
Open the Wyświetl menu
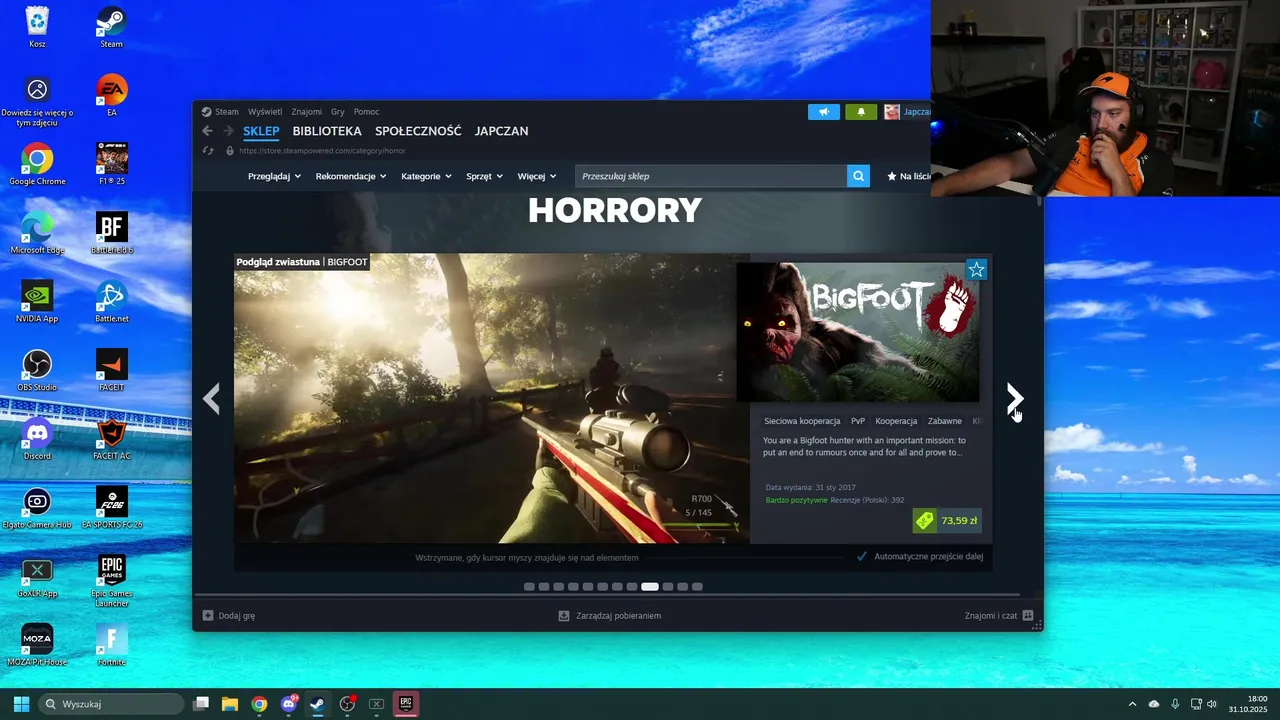coord(265,112)
